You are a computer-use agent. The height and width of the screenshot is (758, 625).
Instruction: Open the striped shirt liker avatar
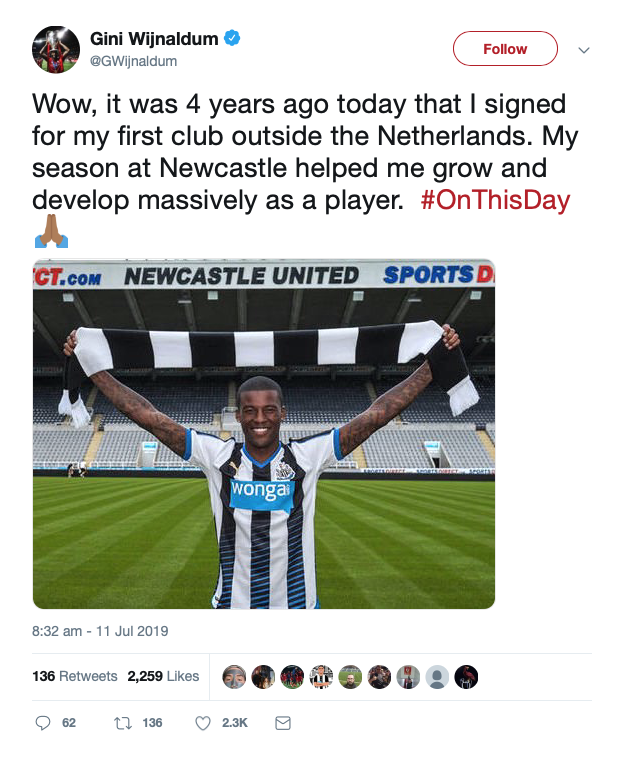click(321, 677)
